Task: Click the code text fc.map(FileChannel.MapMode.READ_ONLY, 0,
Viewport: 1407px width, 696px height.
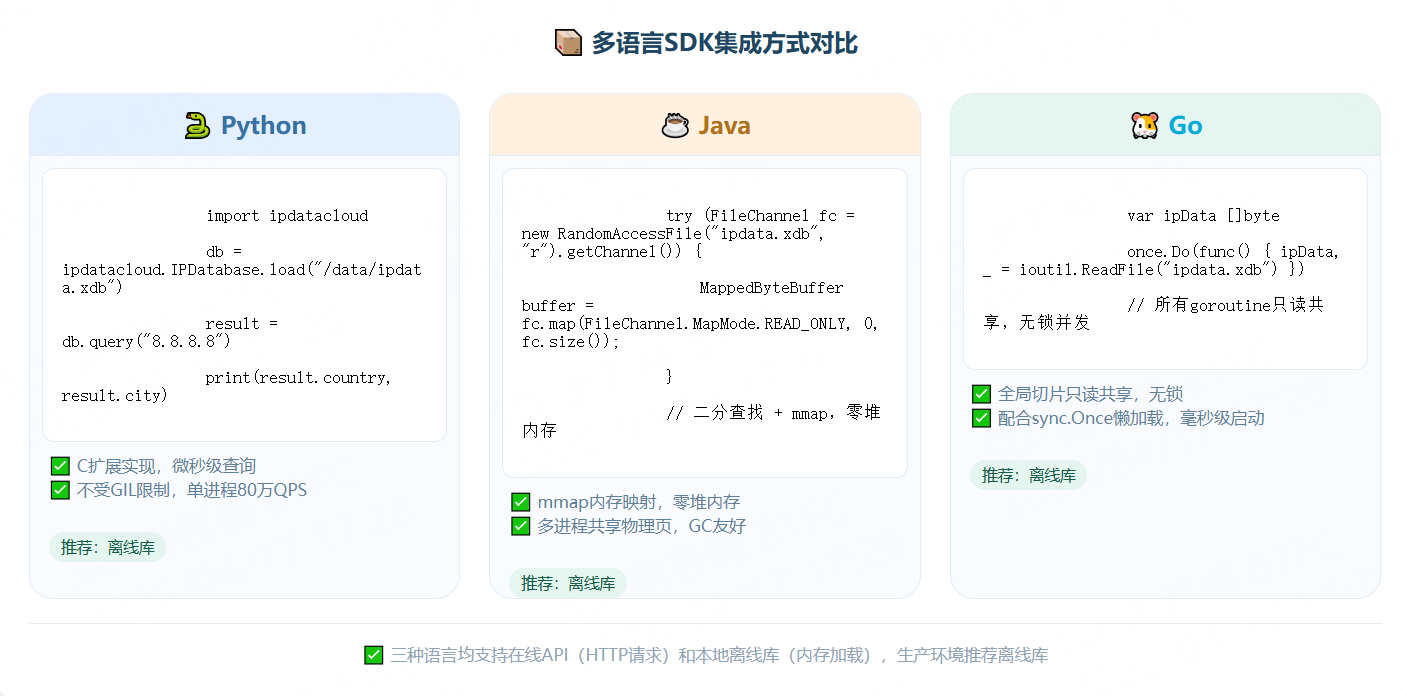Action: (x=700, y=324)
